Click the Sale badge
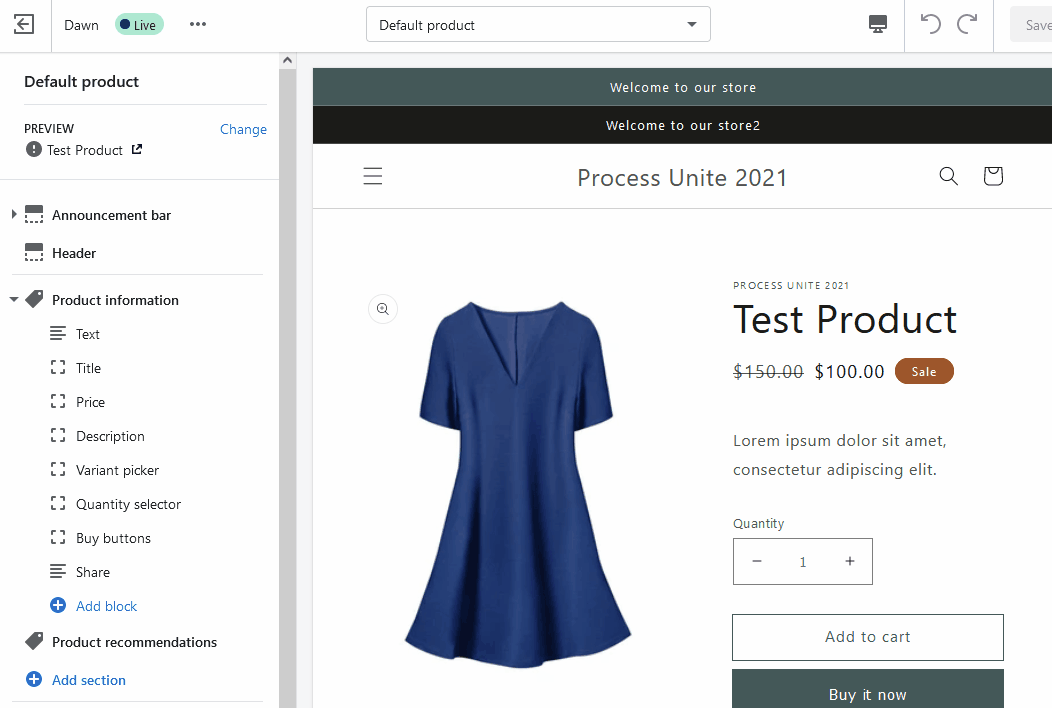Screen dimensions: 1052x708 [924, 371]
